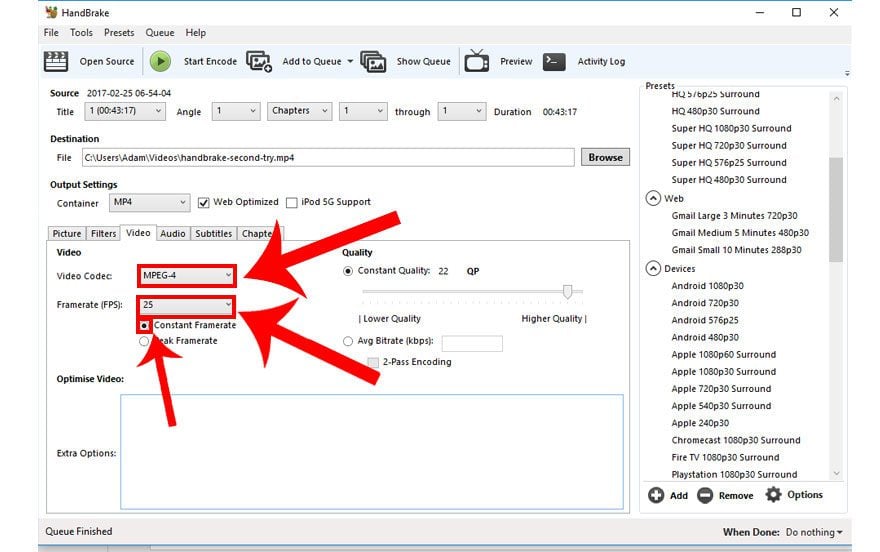Select the Peak Framerate radio button
This screenshot has width=880, height=552.
pos(144,341)
